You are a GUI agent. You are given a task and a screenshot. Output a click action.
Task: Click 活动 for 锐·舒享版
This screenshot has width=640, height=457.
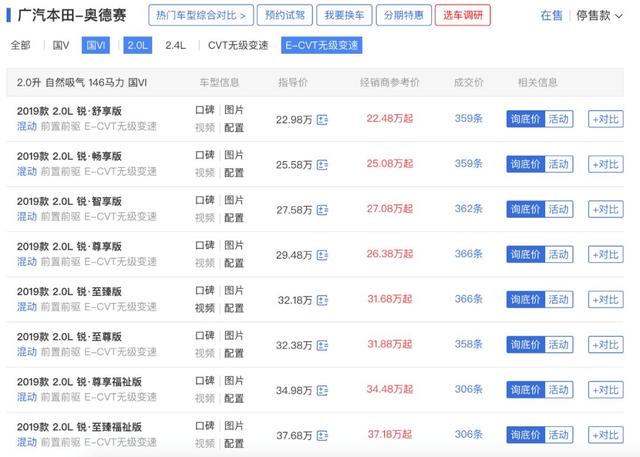point(559,119)
